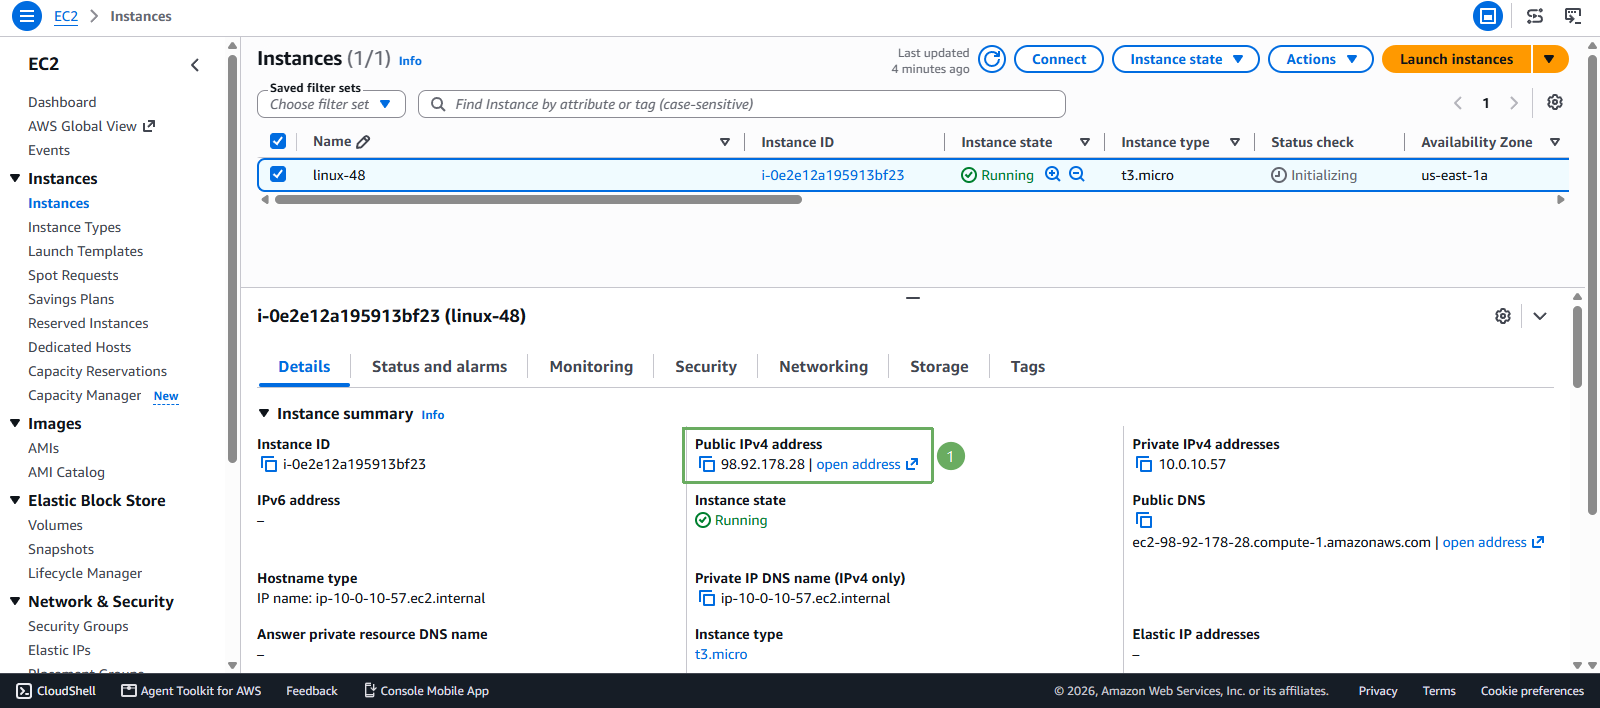The height and width of the screenshot is (708, 1600).
Task: Expand the Actions dropdown menu
Action: click(1320, 59)
